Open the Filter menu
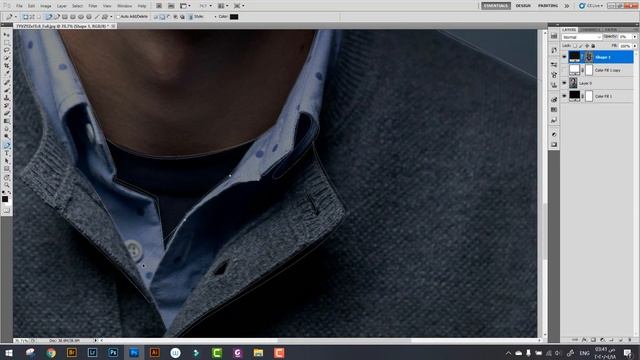 click(93, 6)
